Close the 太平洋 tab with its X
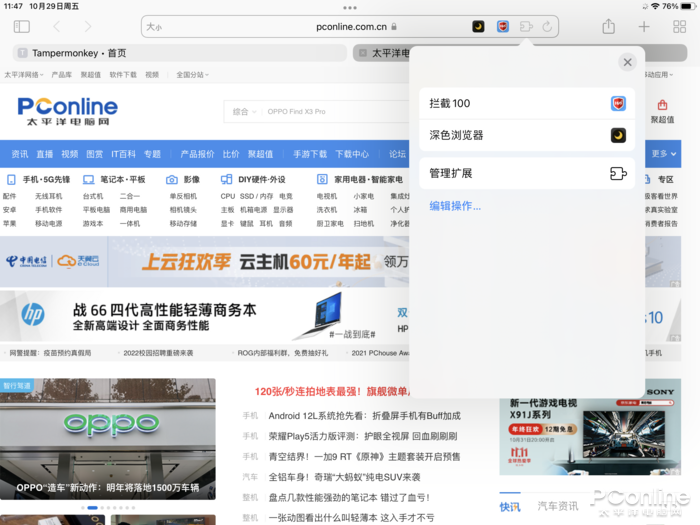 [363, 53]
